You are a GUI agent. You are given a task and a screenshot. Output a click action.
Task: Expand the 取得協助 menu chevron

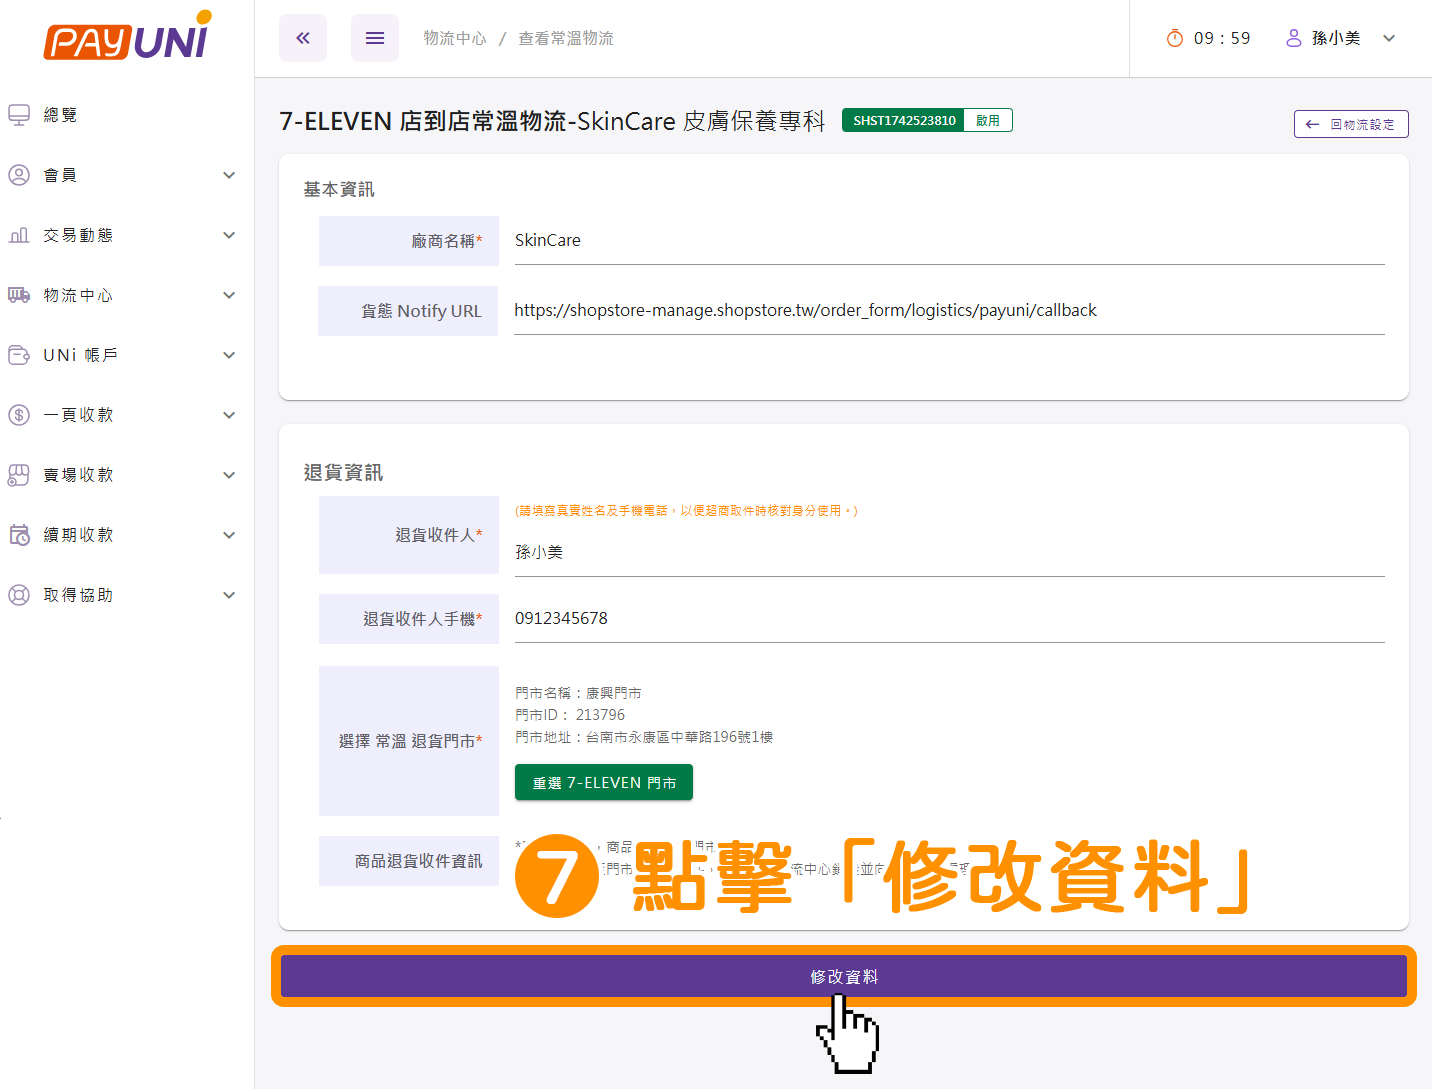coord(229,595)
